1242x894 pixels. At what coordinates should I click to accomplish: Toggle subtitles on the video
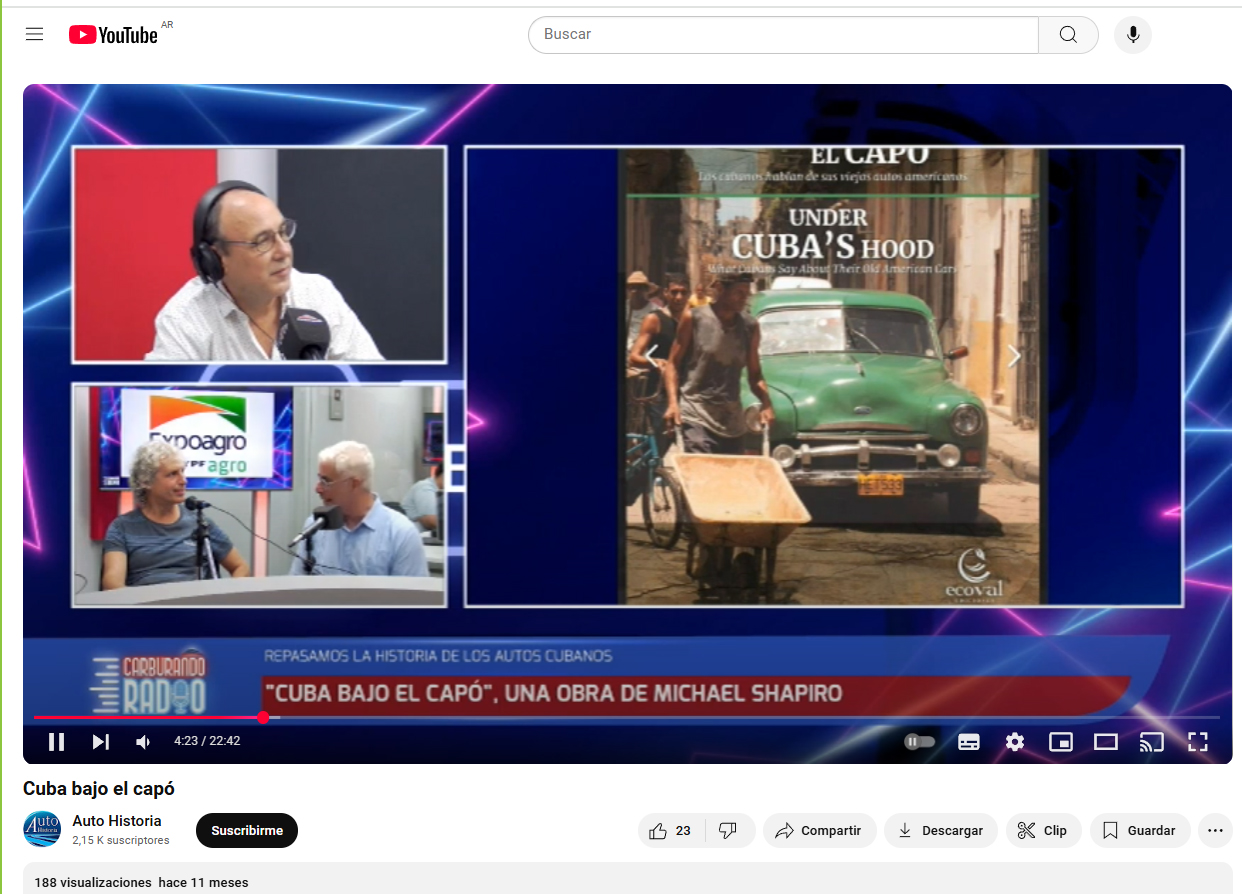point(968,741)
